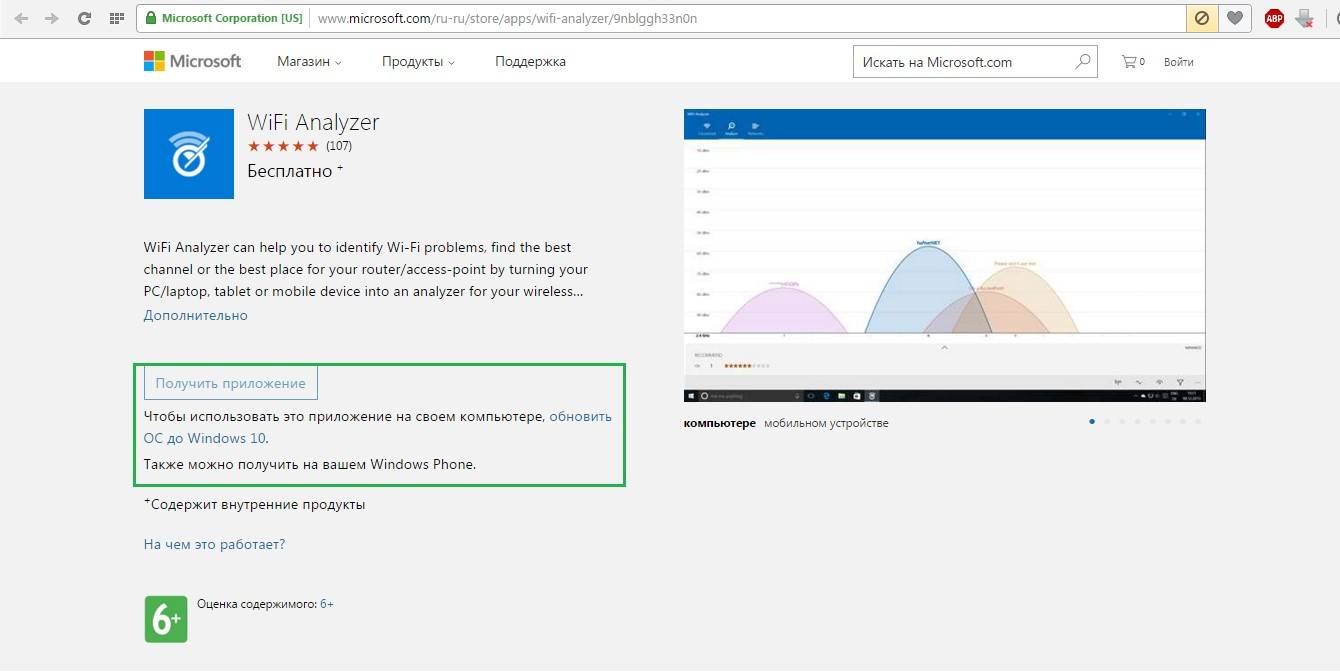Image resolution: width=1340 pixels, height=672 pixels.
Task: Open the На чем это работает? link
Action: pos(214,544)
